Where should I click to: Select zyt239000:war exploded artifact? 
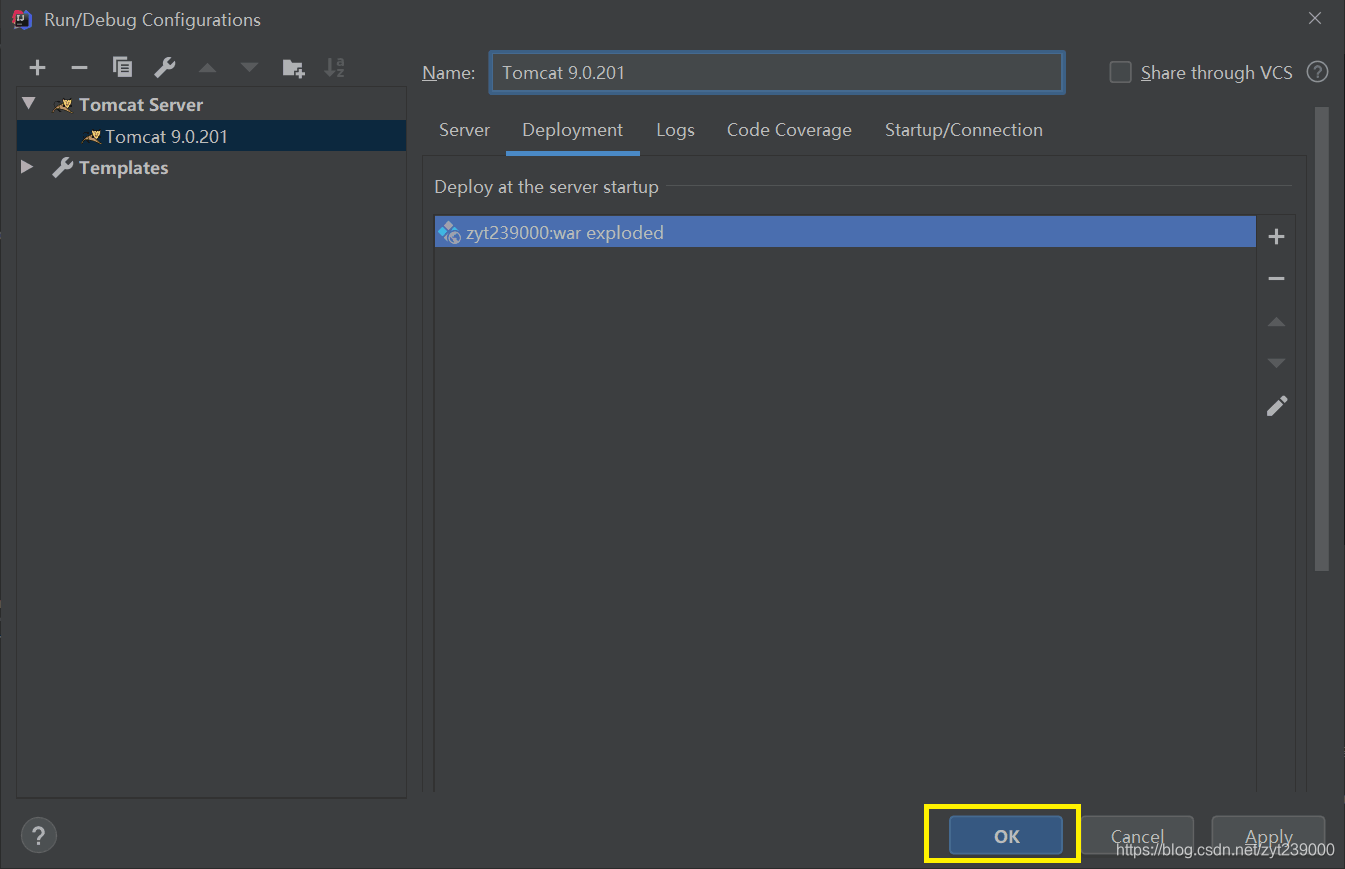click(x=845, y=232)
